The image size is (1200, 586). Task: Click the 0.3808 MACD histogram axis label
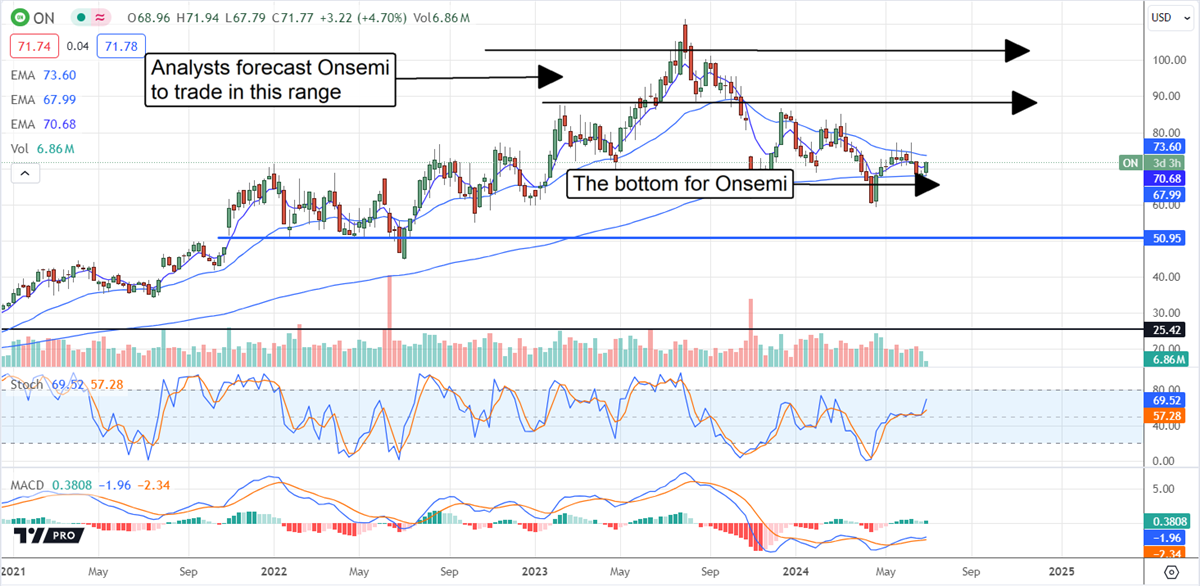coord(1166,521)
